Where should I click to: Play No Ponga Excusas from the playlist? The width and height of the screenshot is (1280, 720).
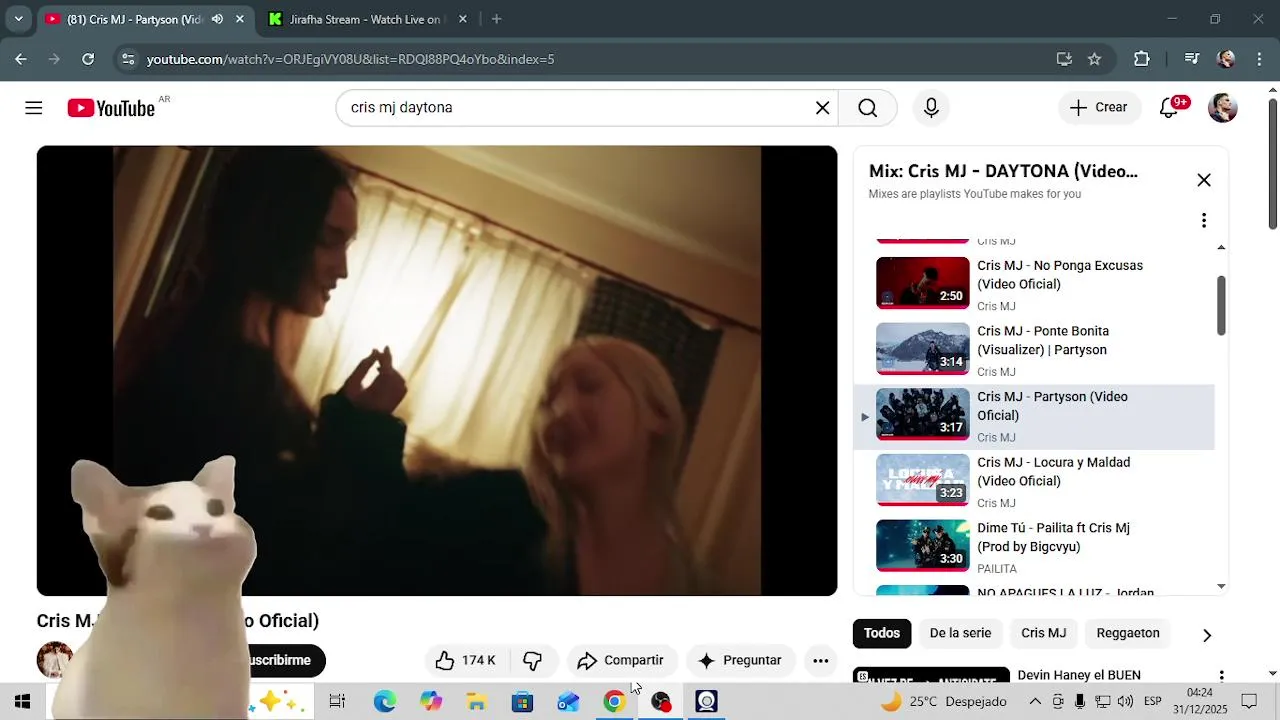[1034, 282]
